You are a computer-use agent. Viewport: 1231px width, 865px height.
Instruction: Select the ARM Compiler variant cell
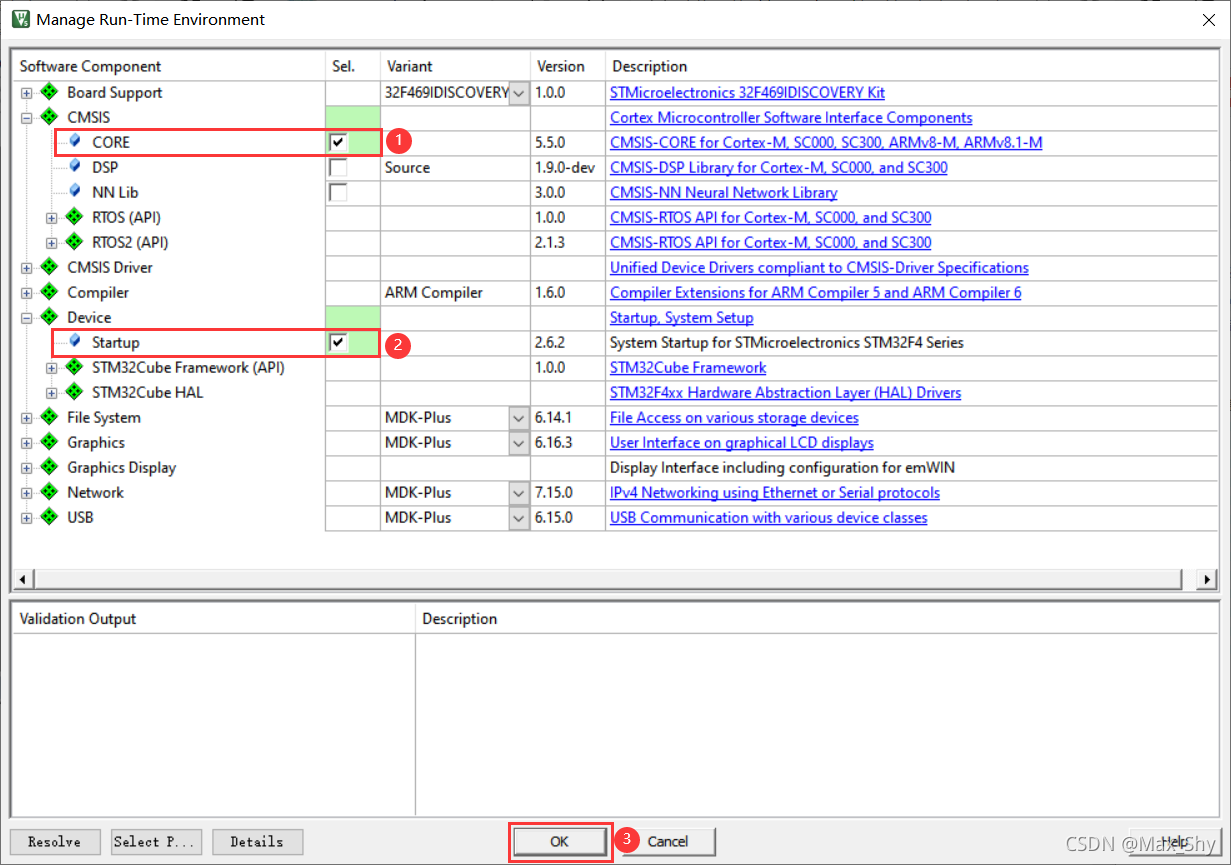click(x=455, y=292)
